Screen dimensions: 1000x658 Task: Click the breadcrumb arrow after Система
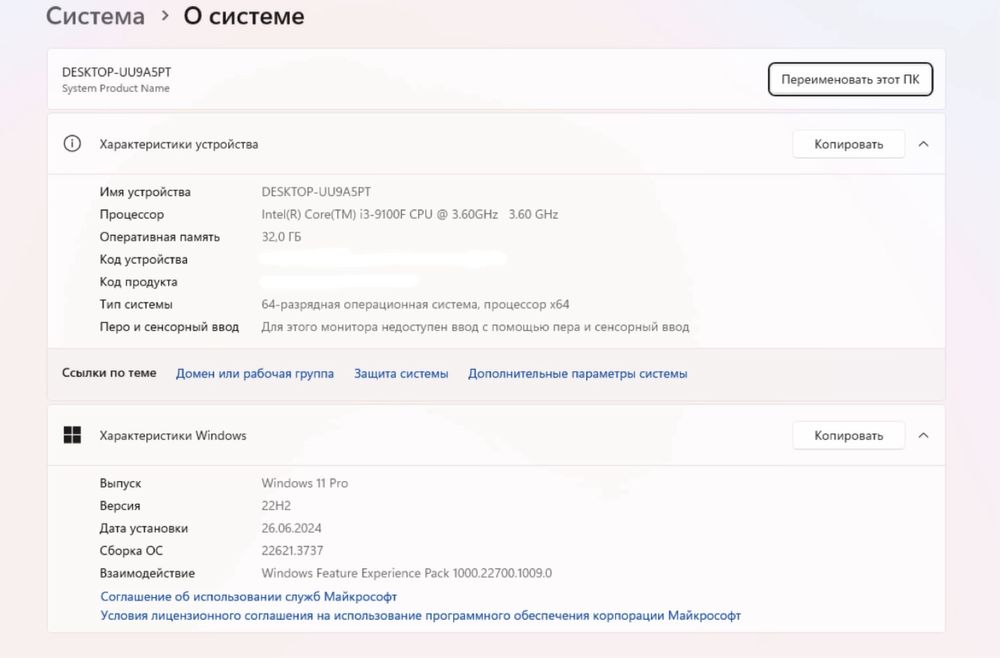coord(165,17)
